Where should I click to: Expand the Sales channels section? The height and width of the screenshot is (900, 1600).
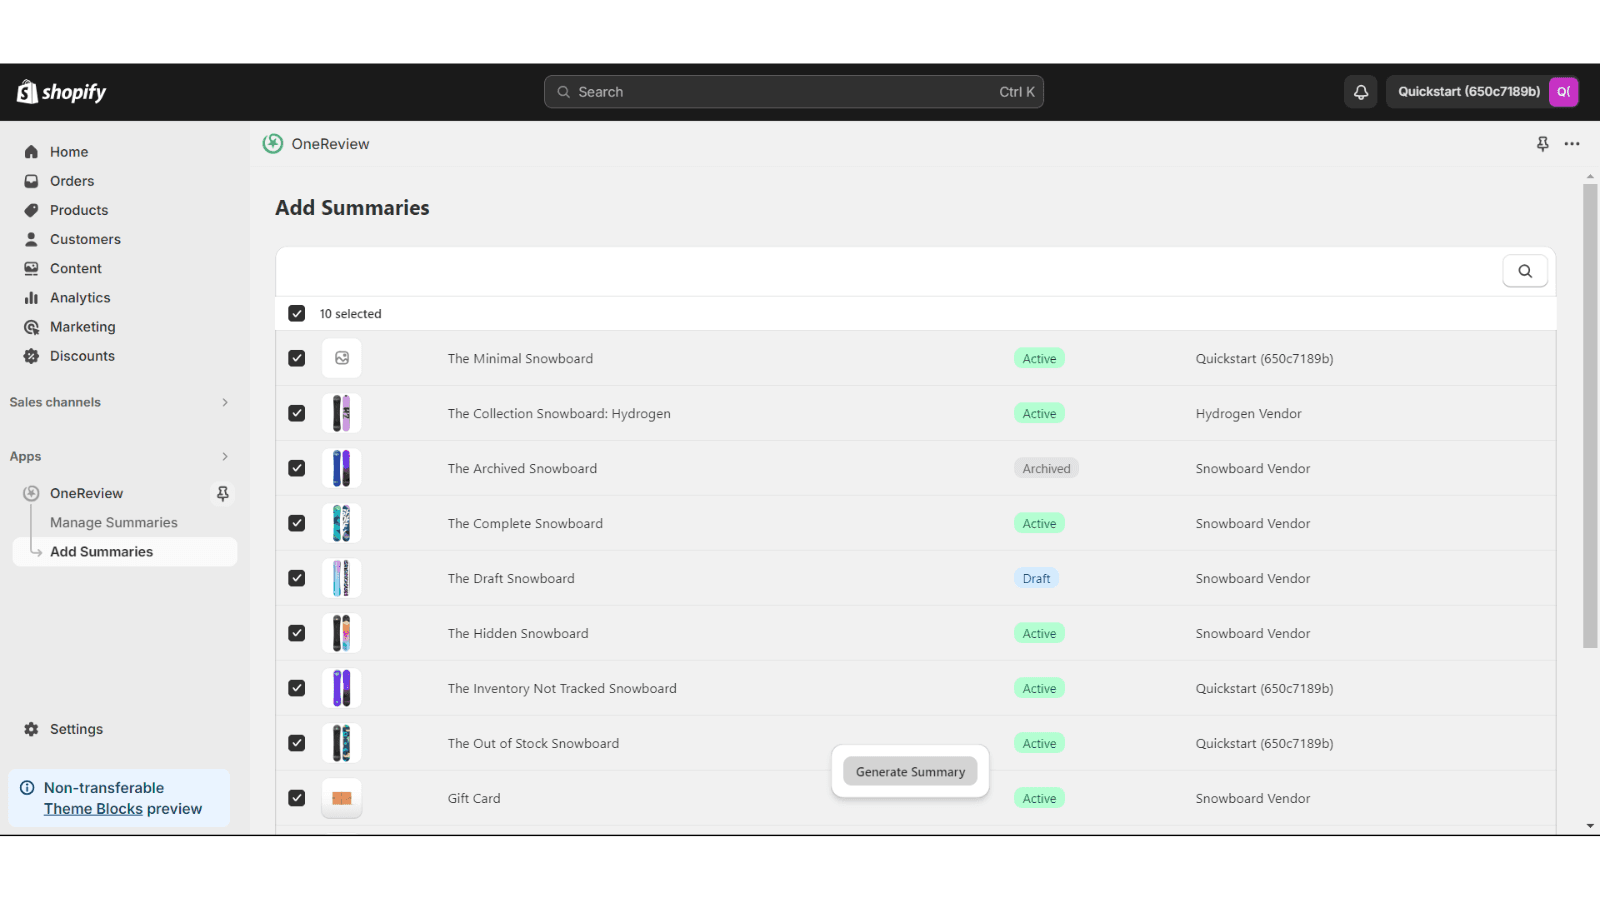[224, 402]
